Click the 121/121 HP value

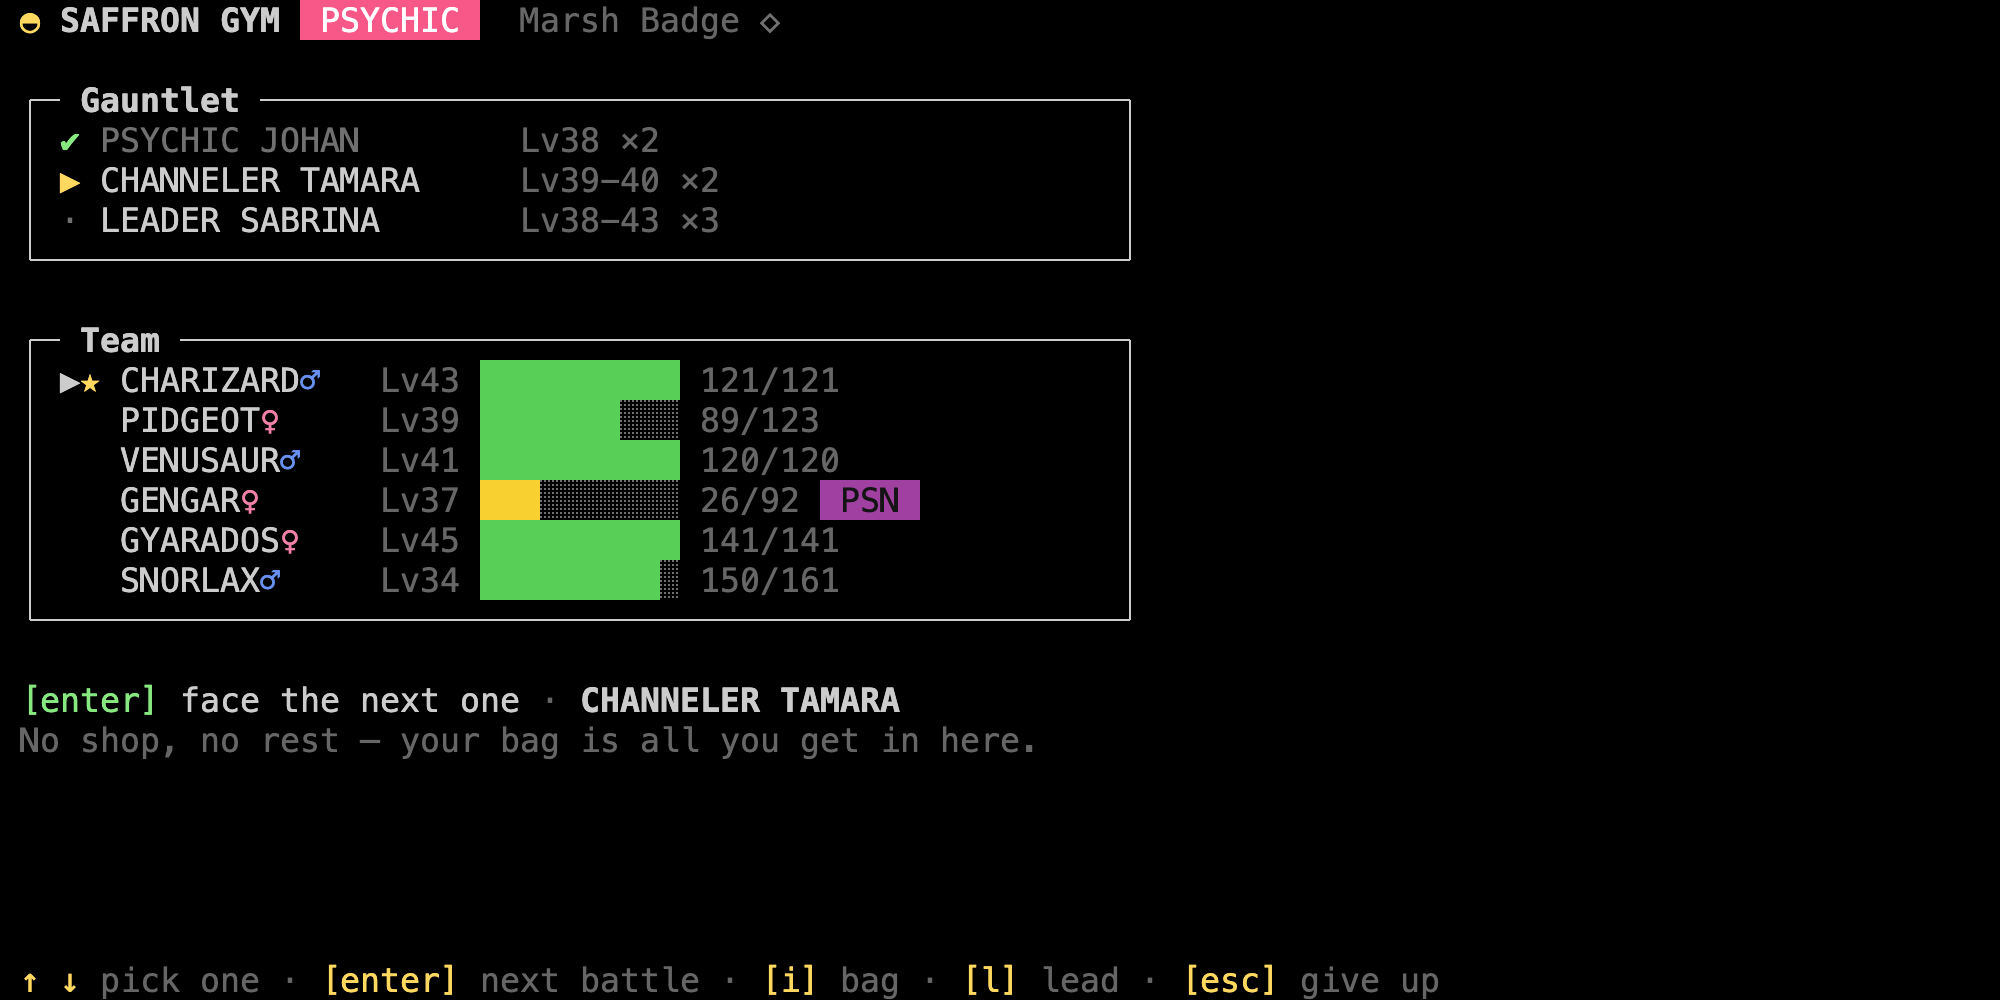coord(770,381)
